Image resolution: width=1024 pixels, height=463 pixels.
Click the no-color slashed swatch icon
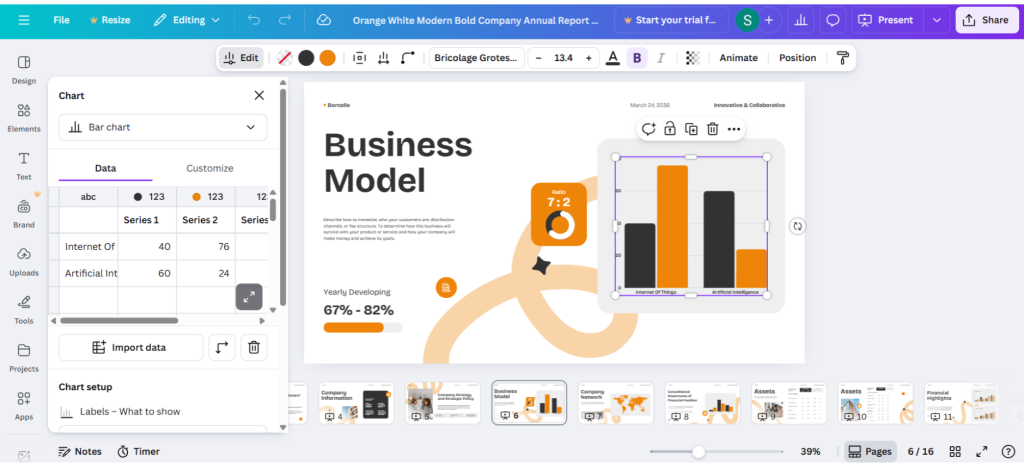(x=284, y=58)
